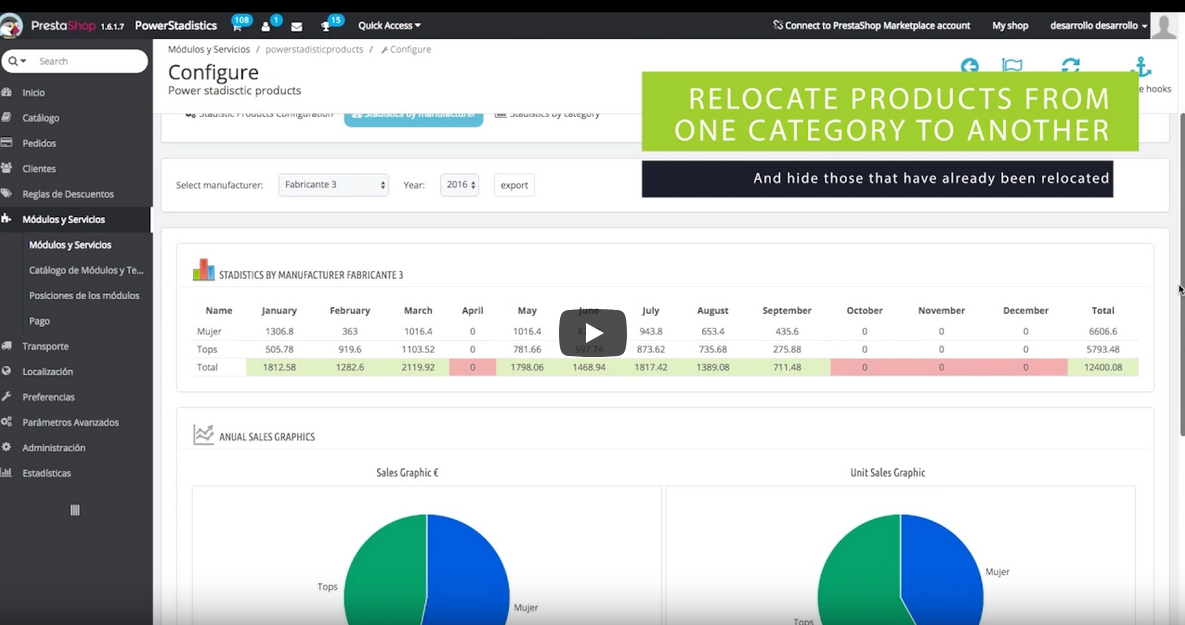Screen dimensions: 1185x625
Task: Click the Parámetros Avanzados gears icon
Action: pyautogui.click(x=7, y=422)
